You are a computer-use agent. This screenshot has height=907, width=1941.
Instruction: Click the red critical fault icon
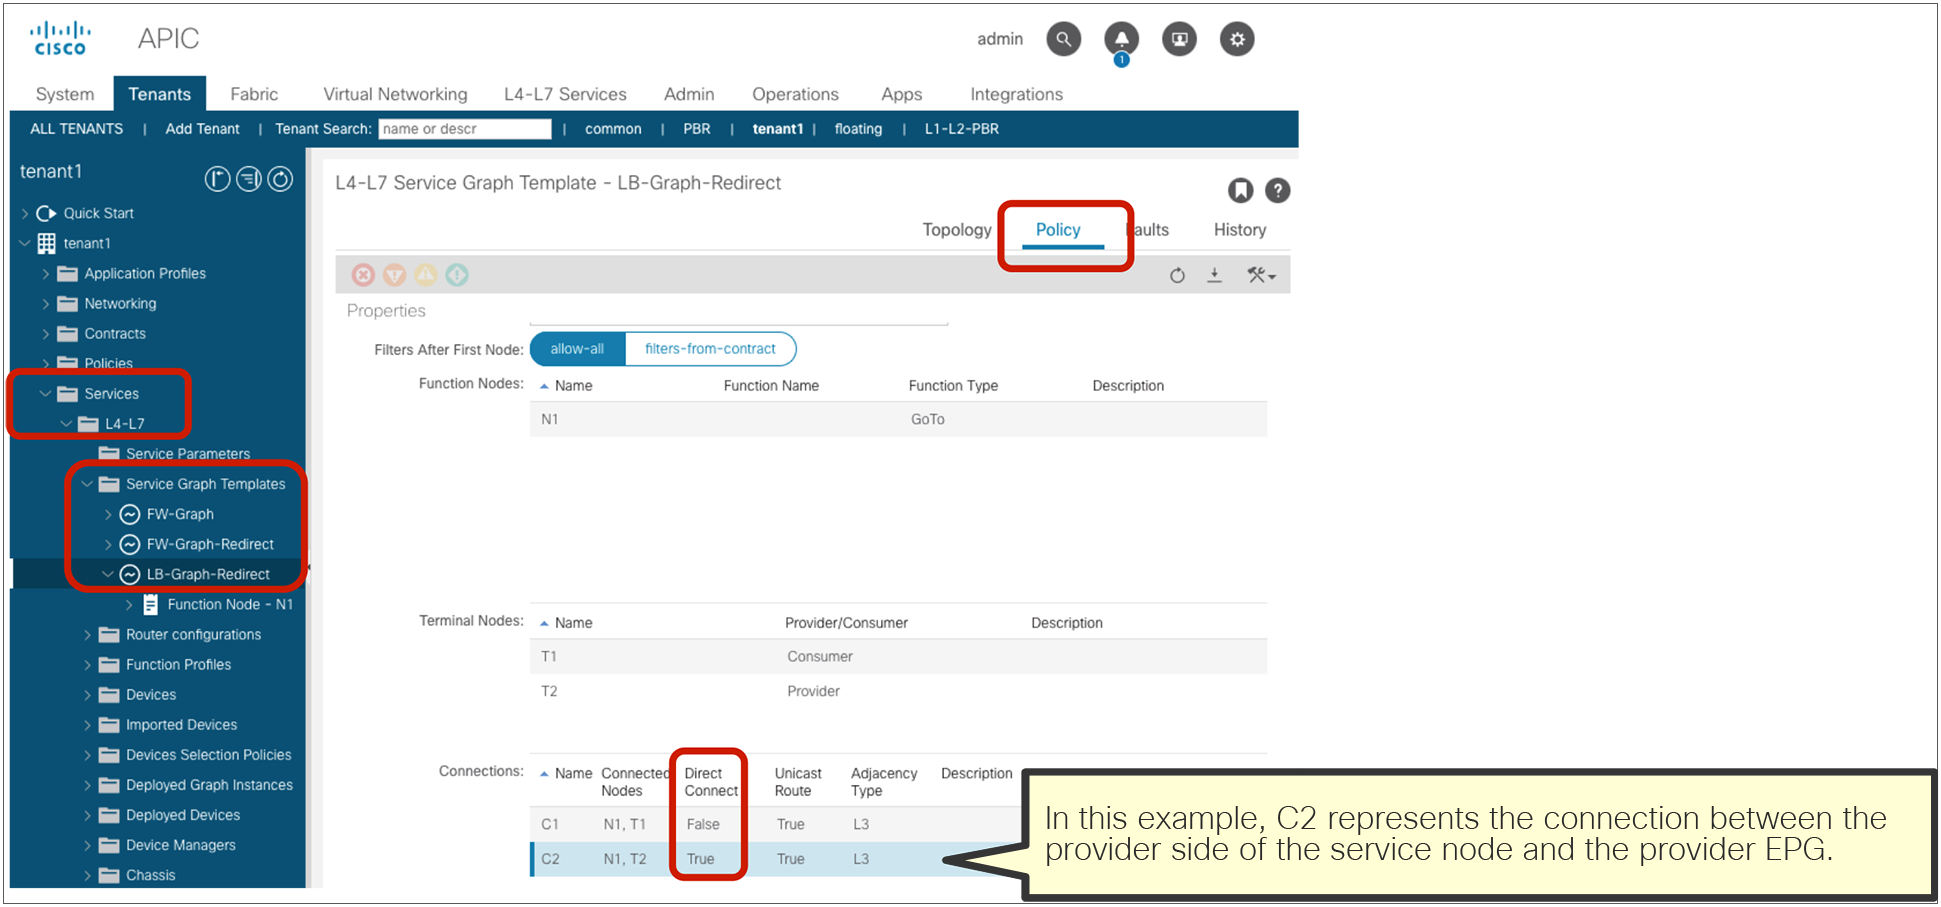click(x=364, y=275)
